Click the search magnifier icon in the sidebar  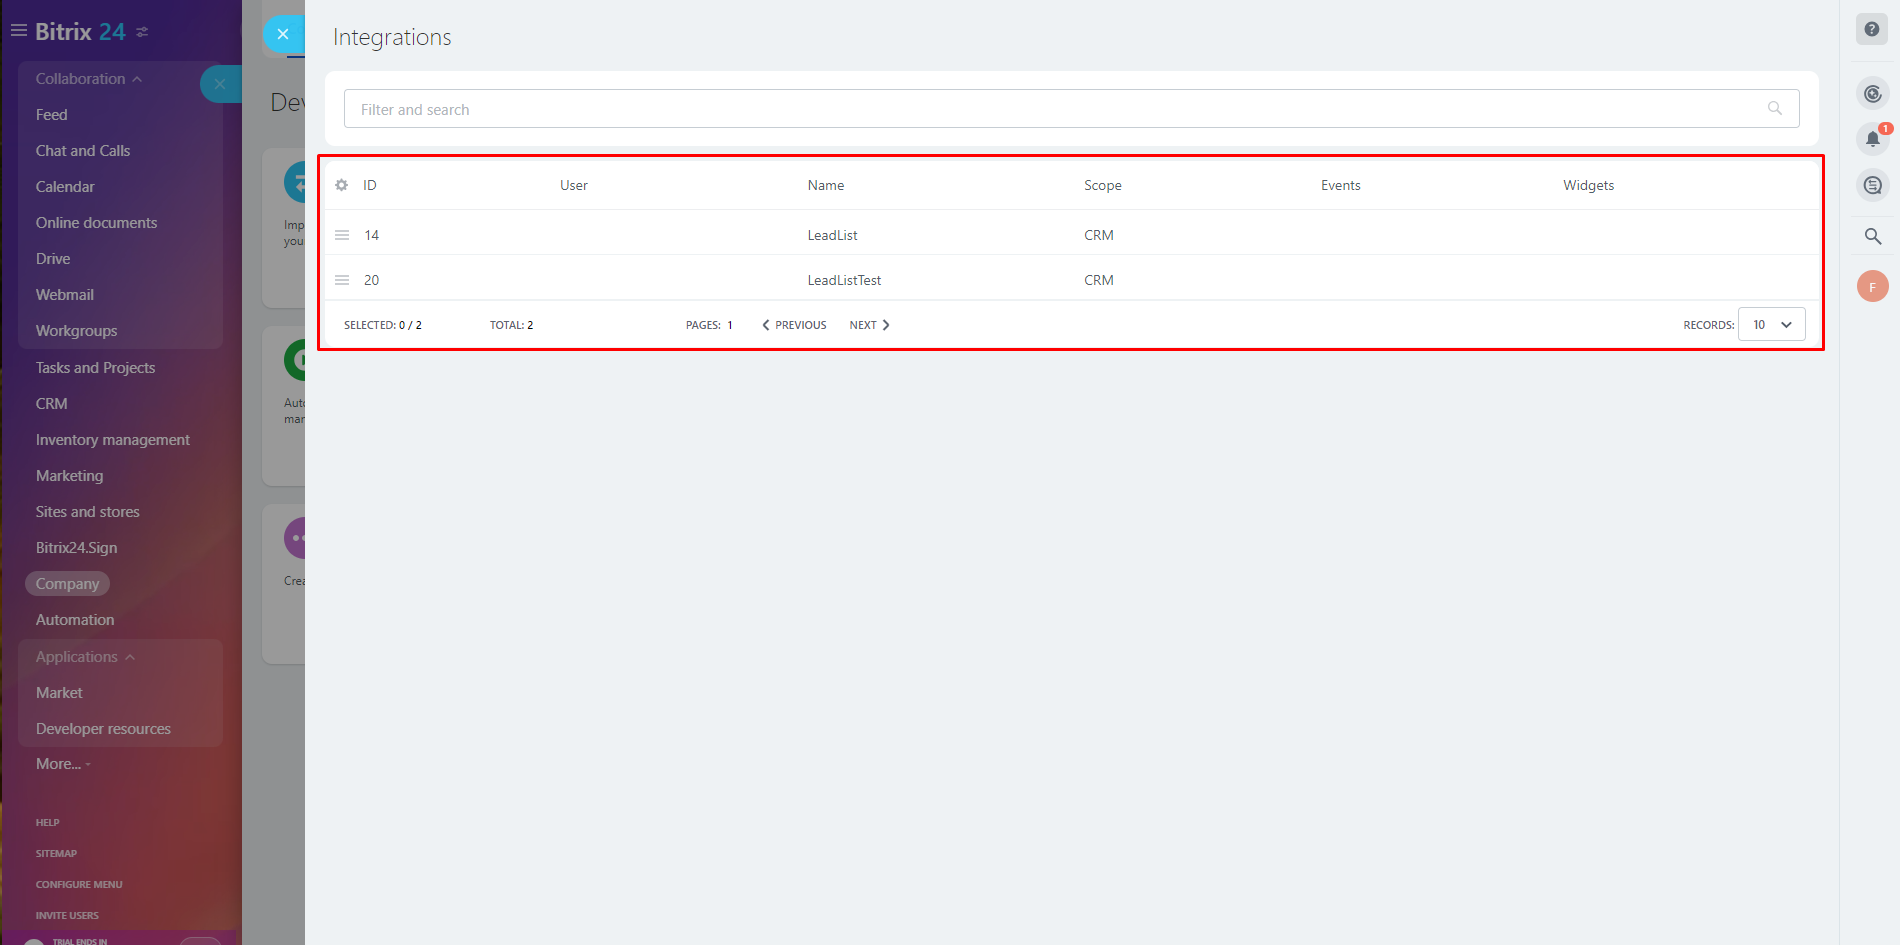[x=1872, y=236]
